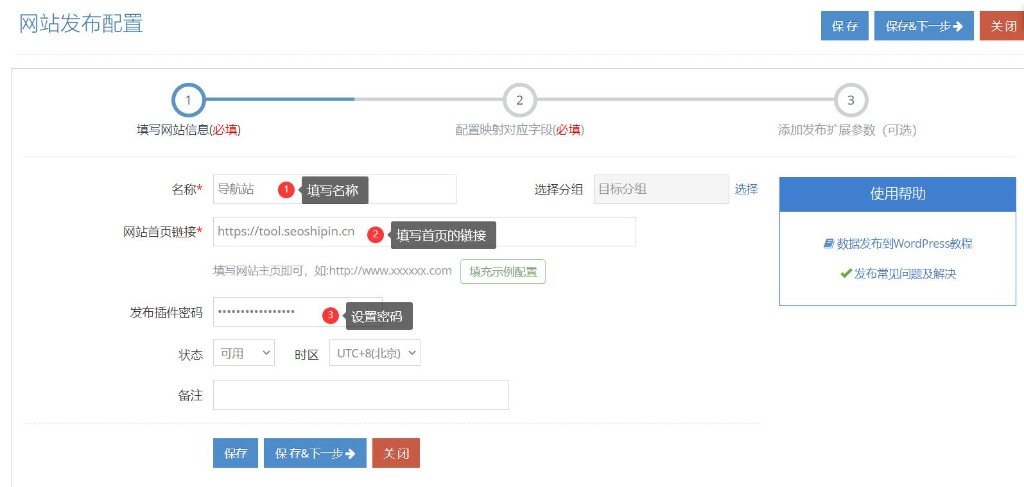Click the 选择分组 target group field
This screenshot has height=487, width=1024.
pos(660,189)
